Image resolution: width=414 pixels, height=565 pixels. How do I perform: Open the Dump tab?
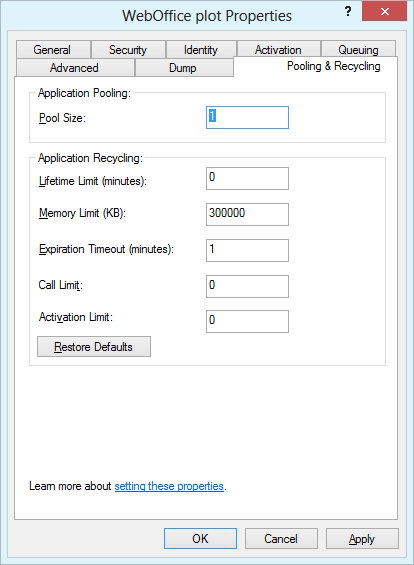(184, 67)
